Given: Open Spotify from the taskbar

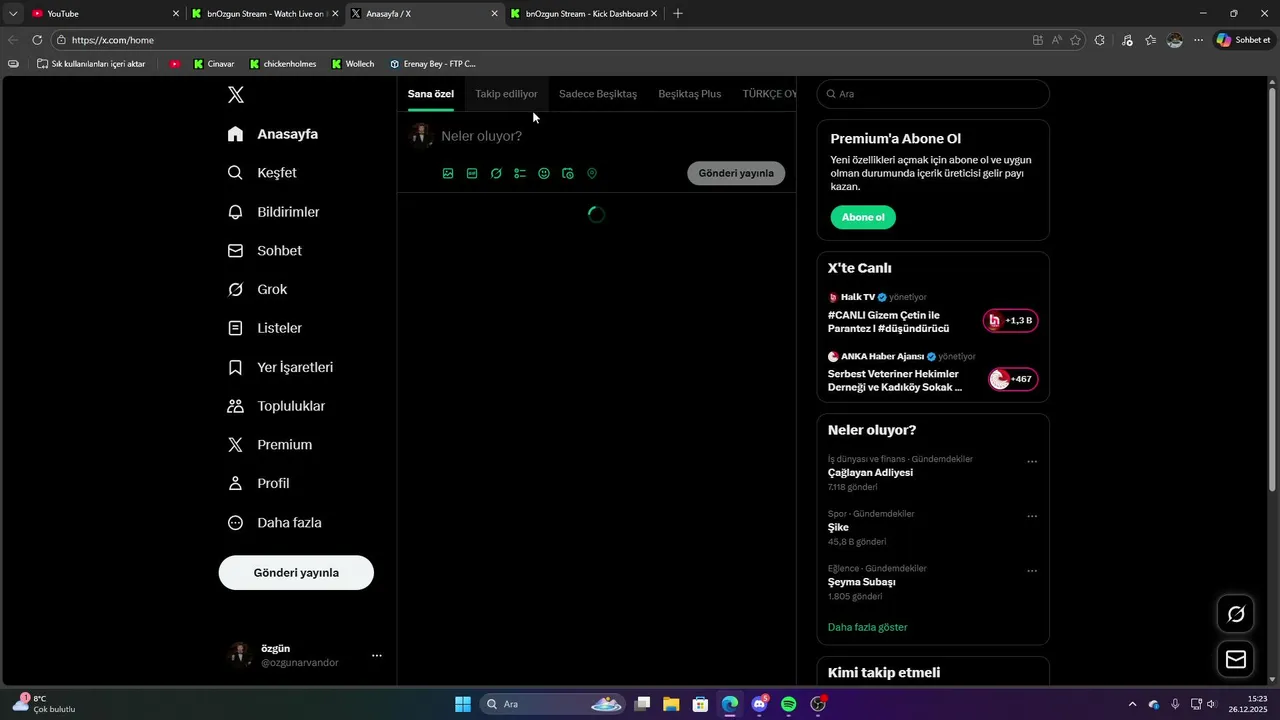Looking at the screenshot, I should pos(788,704).
